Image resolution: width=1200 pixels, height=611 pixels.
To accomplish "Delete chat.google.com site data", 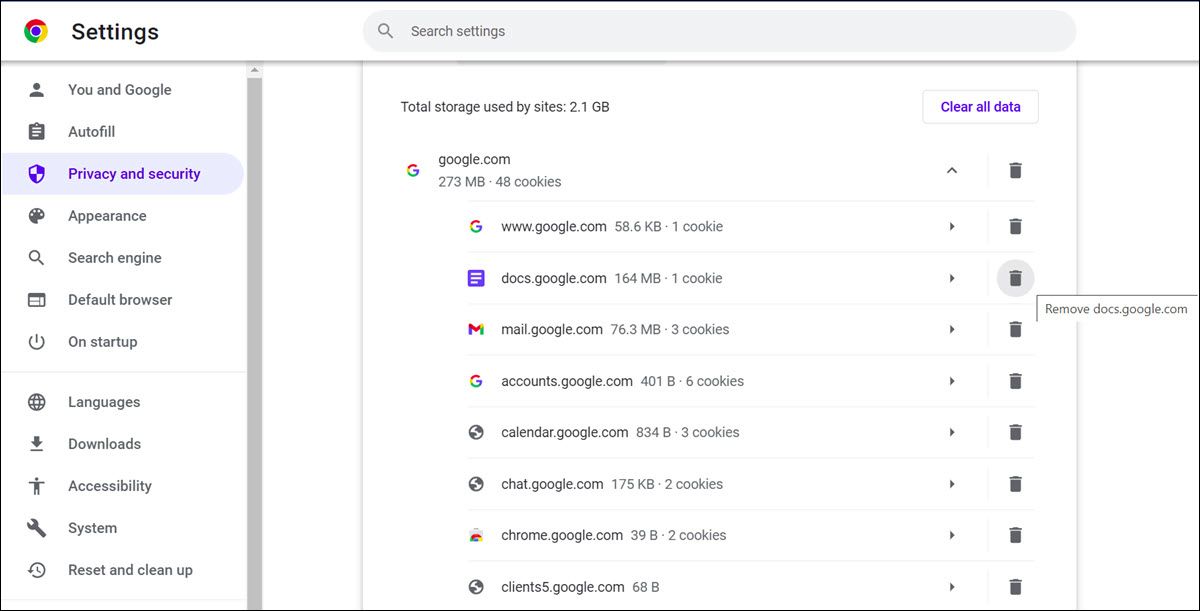I will coord(1015,484).
